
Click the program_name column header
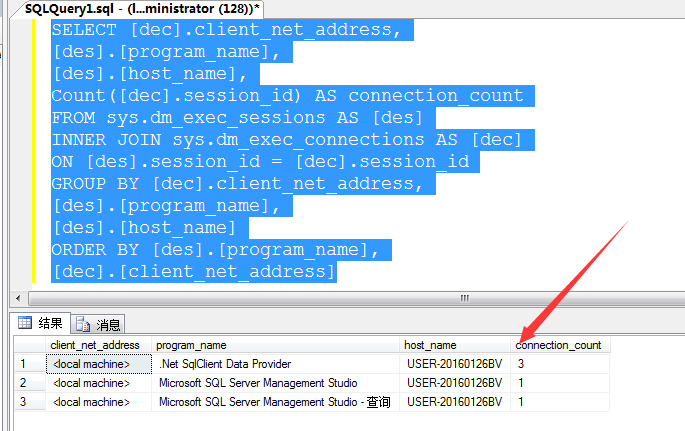click(x=275, y=345)
